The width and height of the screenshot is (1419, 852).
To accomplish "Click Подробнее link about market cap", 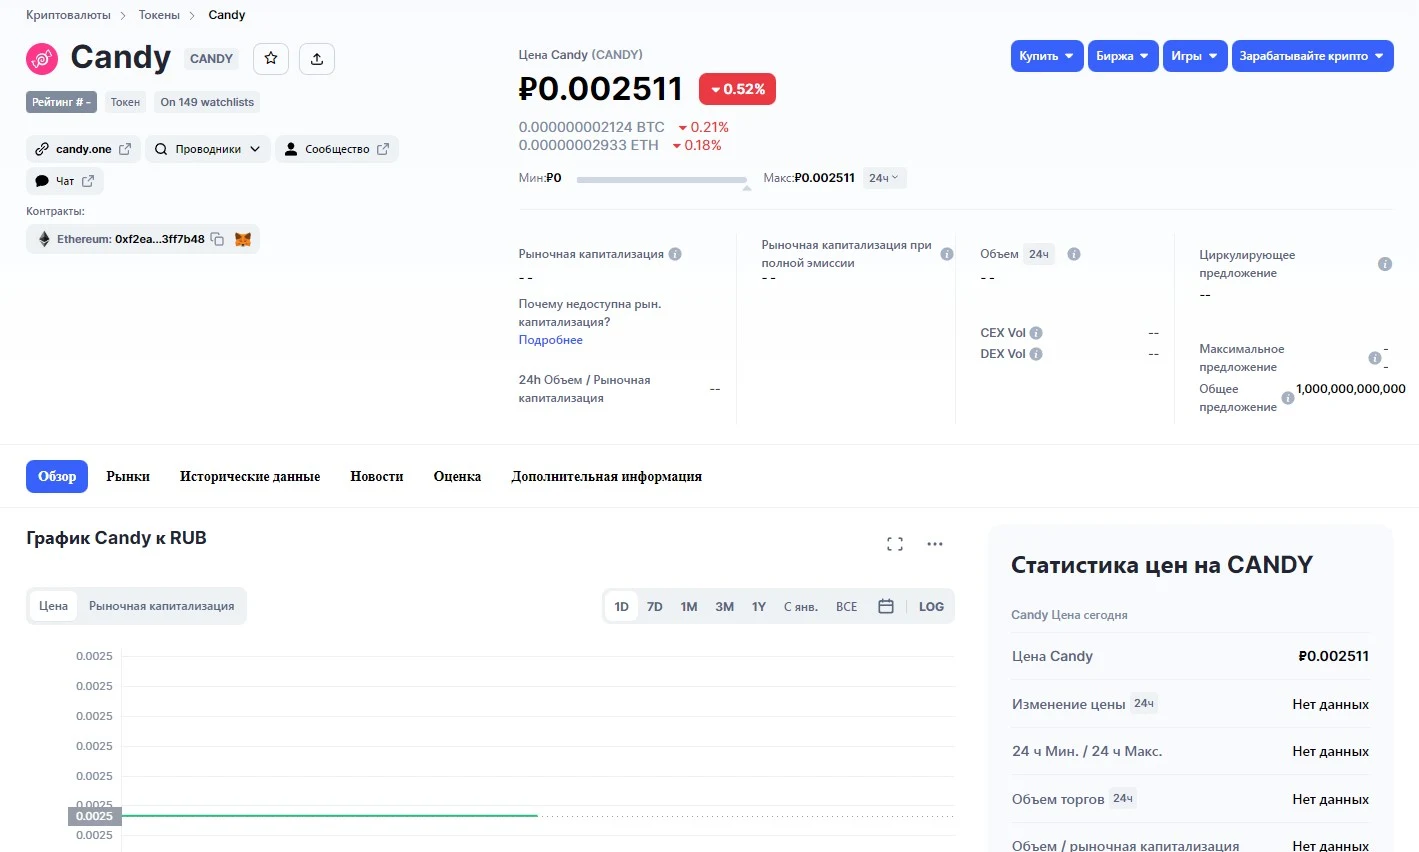I will click(550, 340).
